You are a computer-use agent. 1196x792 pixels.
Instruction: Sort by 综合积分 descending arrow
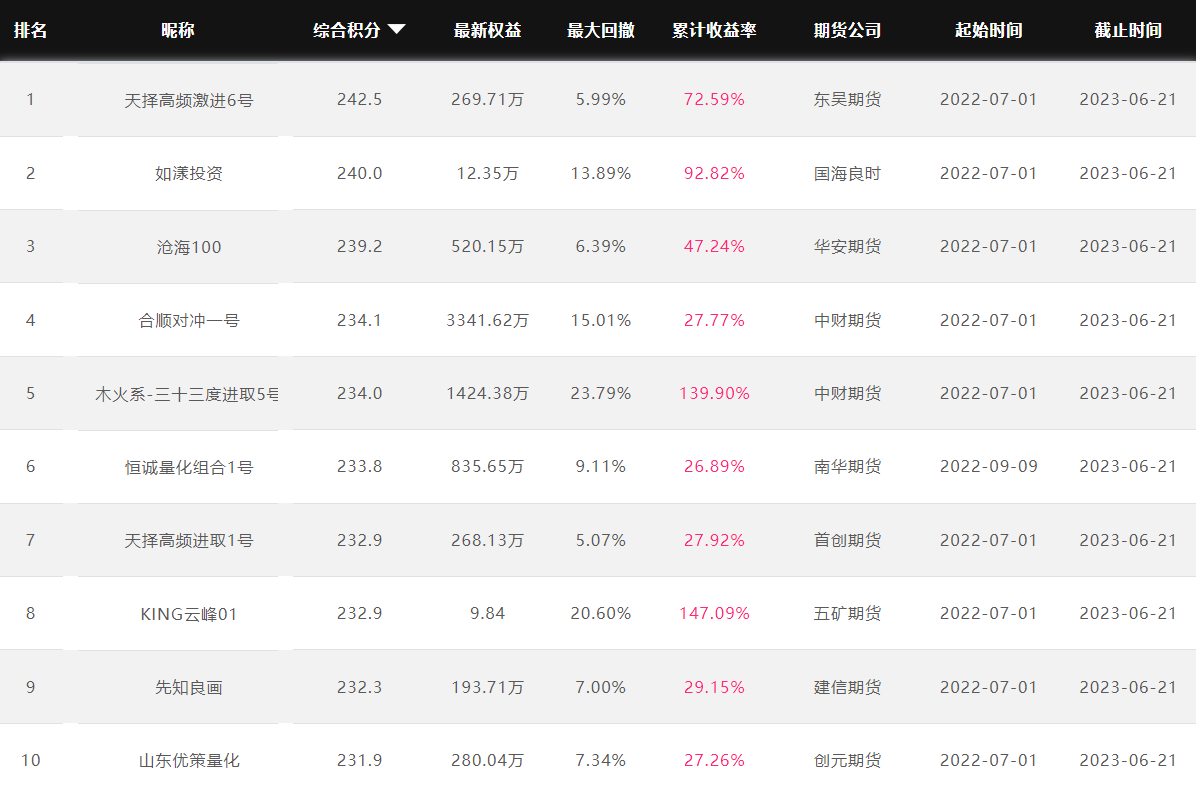pos(397,30)
